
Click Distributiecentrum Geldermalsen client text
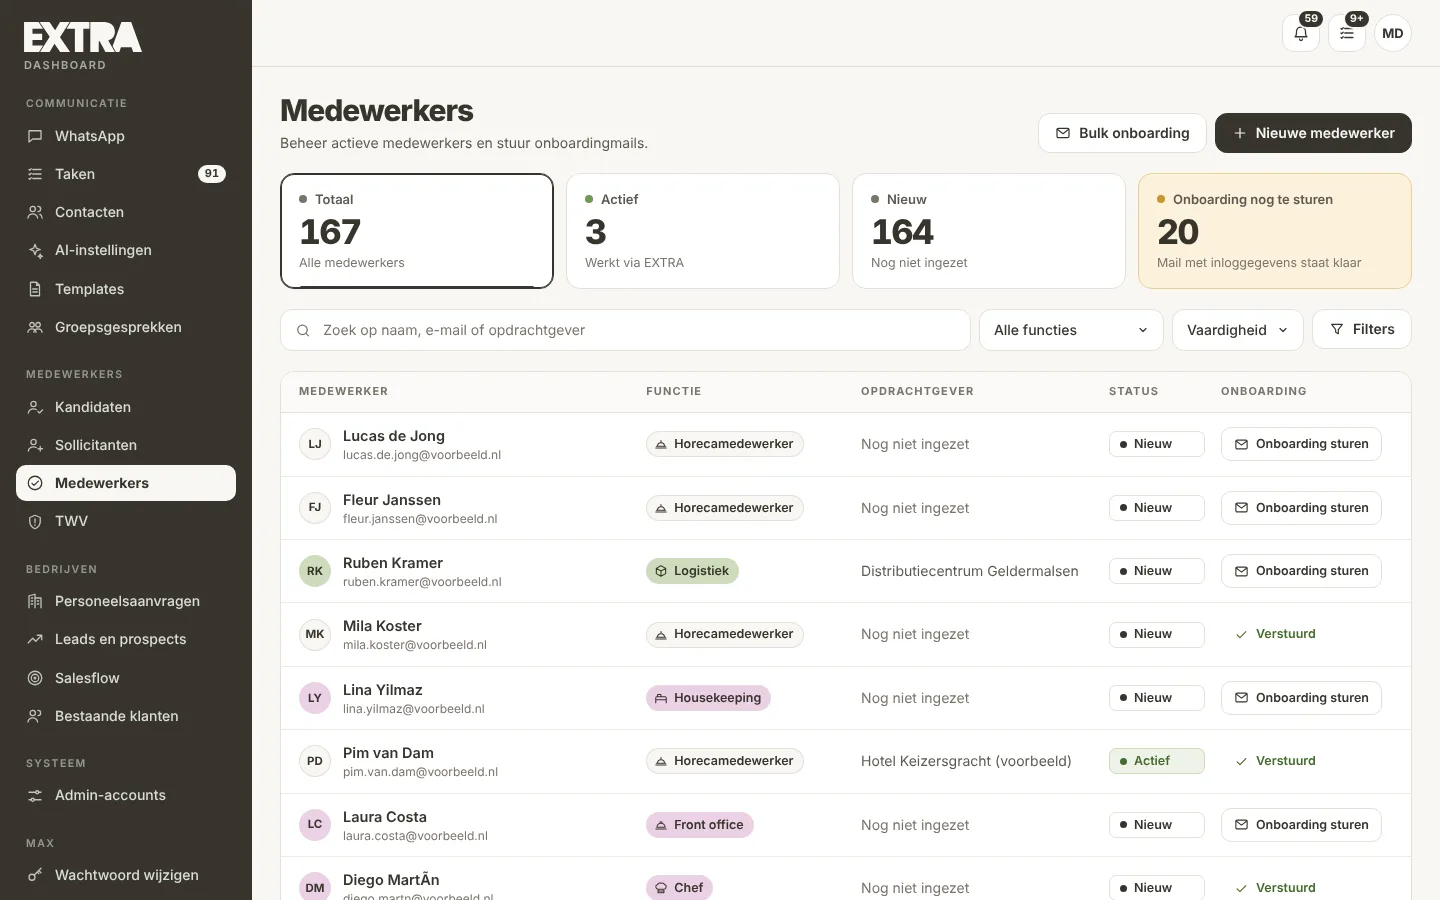click(970, 571)
